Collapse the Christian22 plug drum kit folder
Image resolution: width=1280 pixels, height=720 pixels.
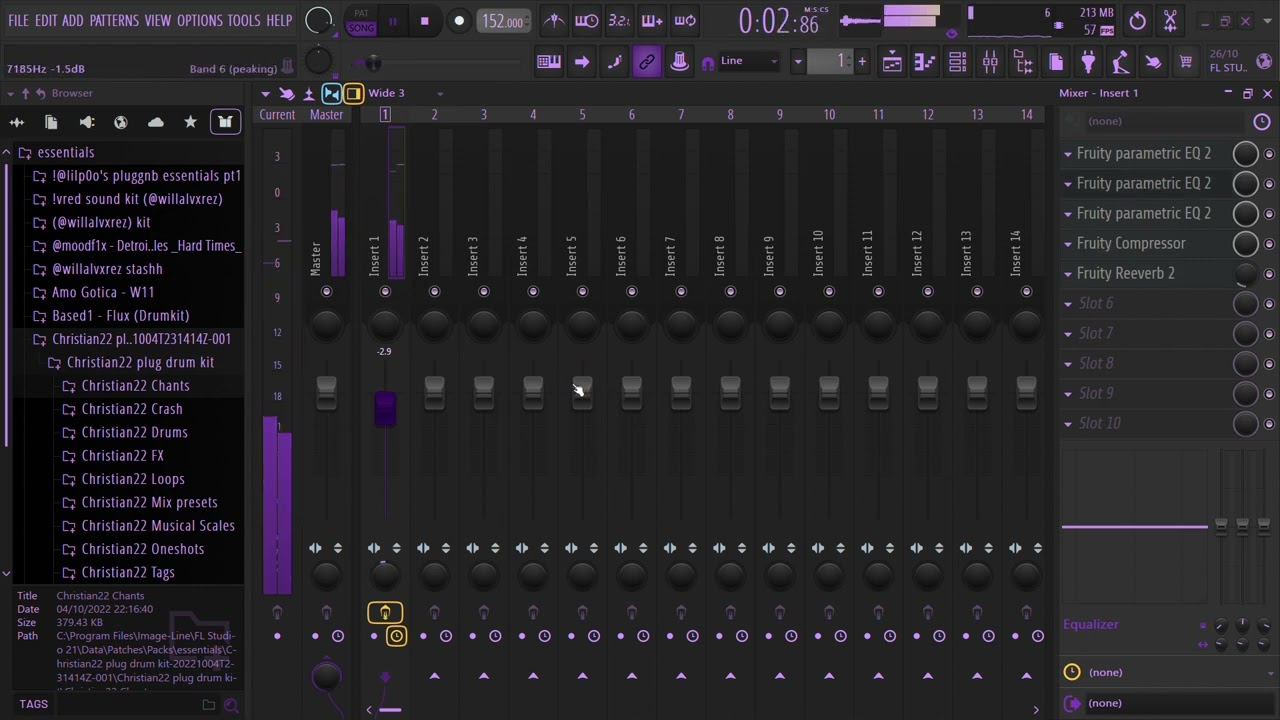point(140,362)
